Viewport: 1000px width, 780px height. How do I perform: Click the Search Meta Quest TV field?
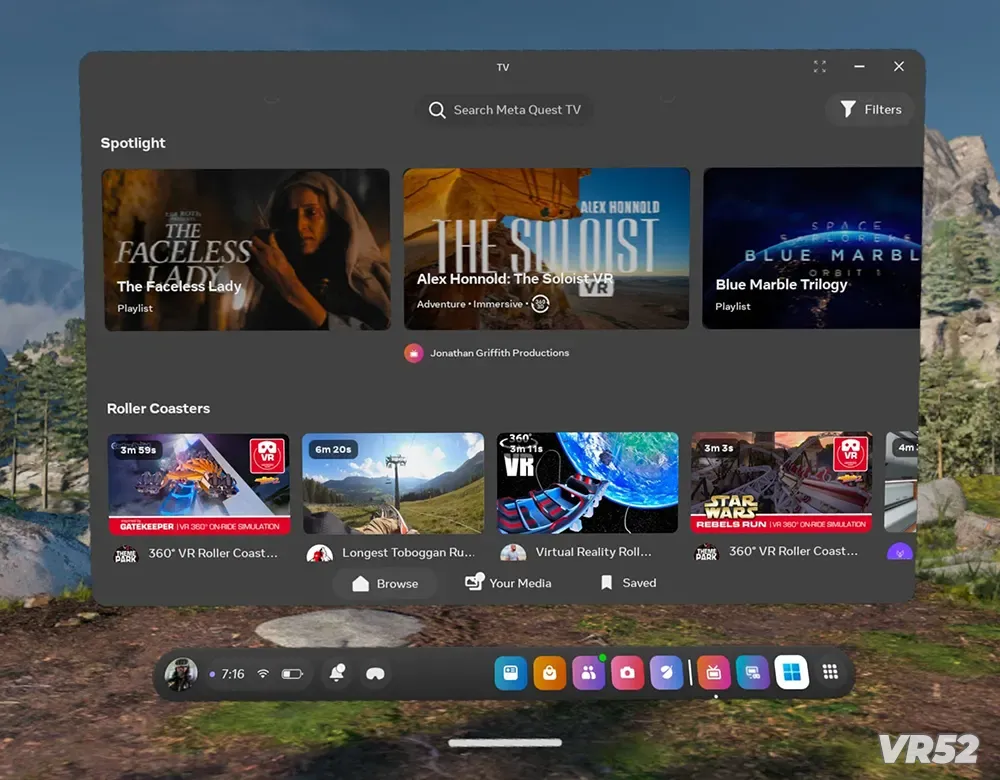504,110
